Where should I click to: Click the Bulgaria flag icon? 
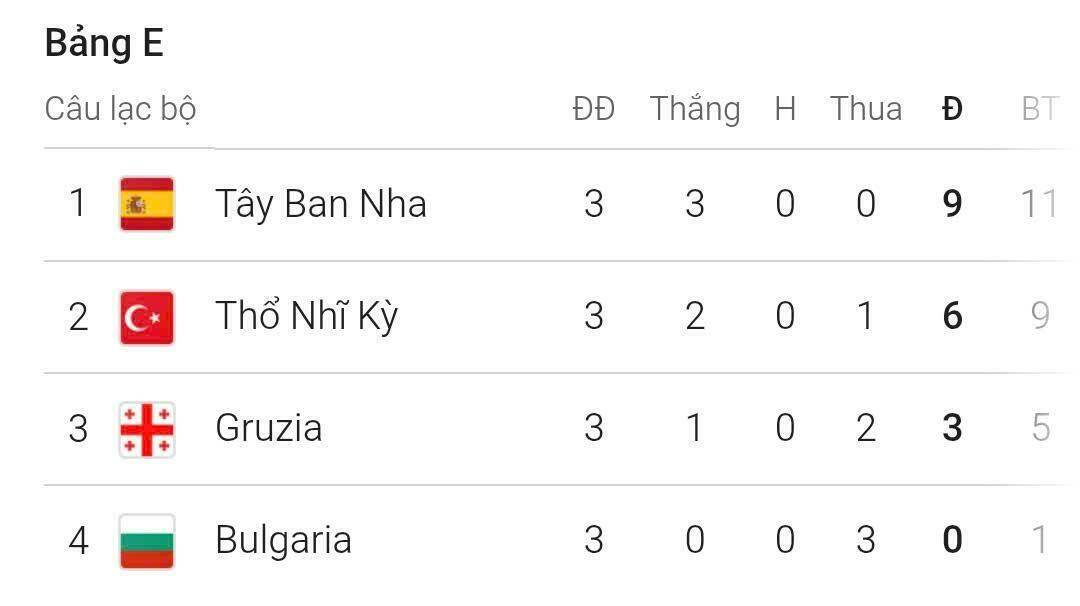click(x=147, y=541)
